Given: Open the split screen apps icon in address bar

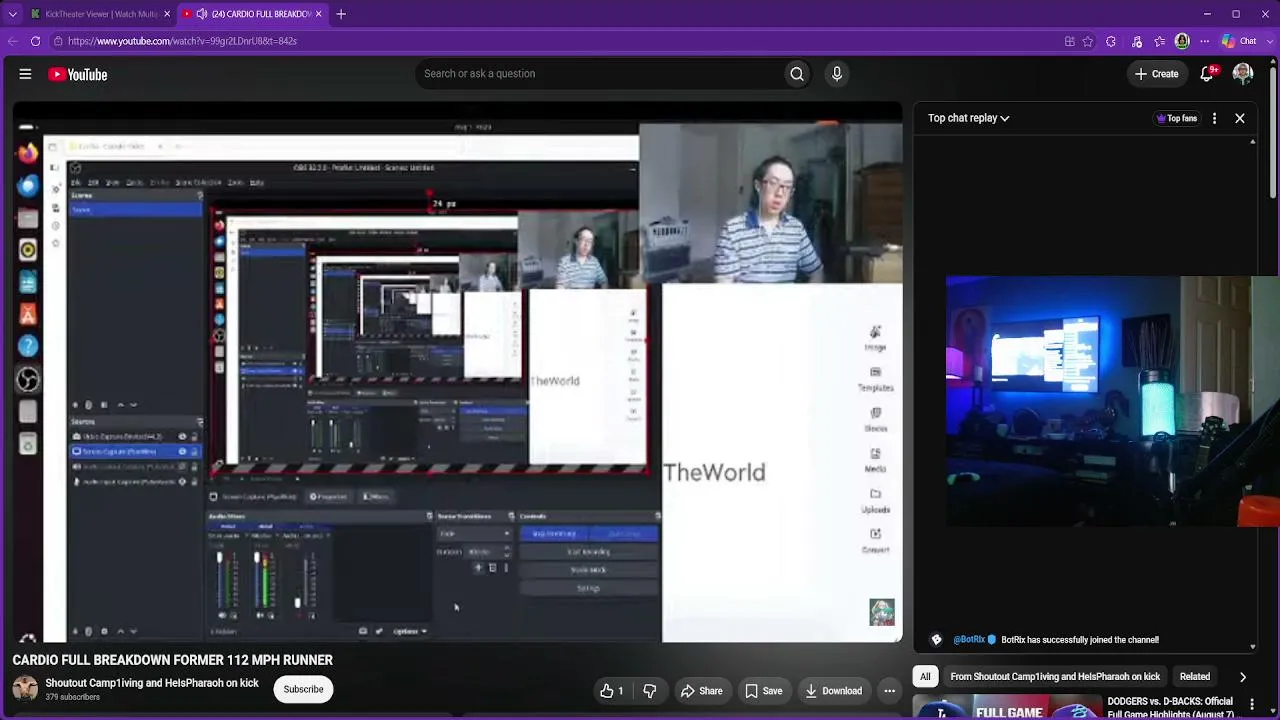Looking at the screenshot, I should pyautogui.click(x=1070, y=41).
